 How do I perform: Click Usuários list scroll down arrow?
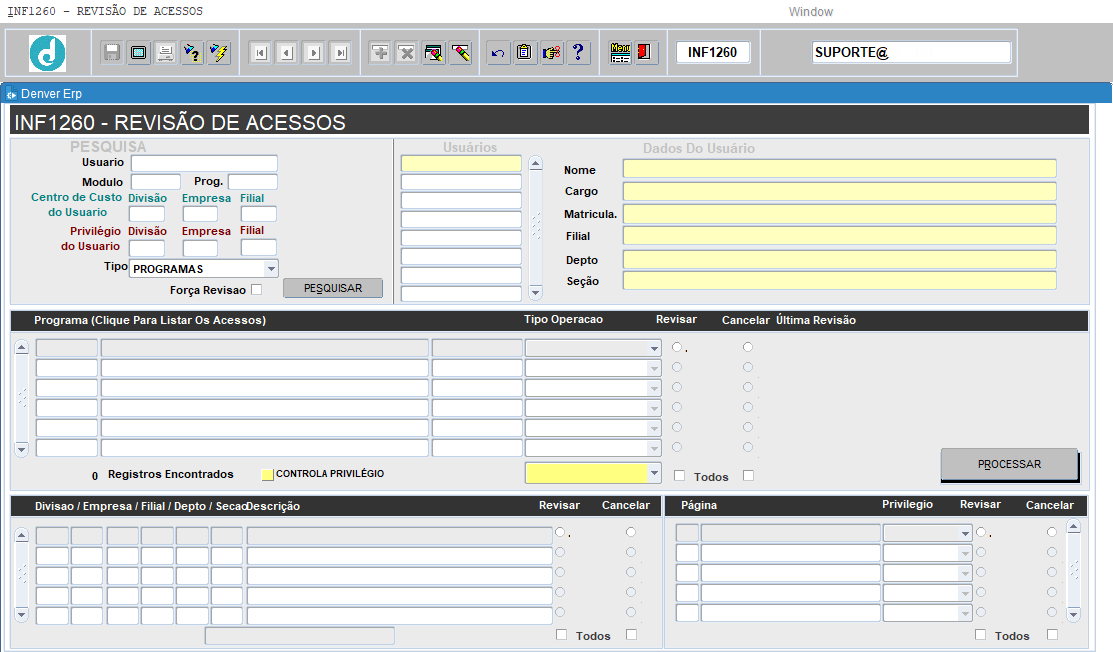536,292
